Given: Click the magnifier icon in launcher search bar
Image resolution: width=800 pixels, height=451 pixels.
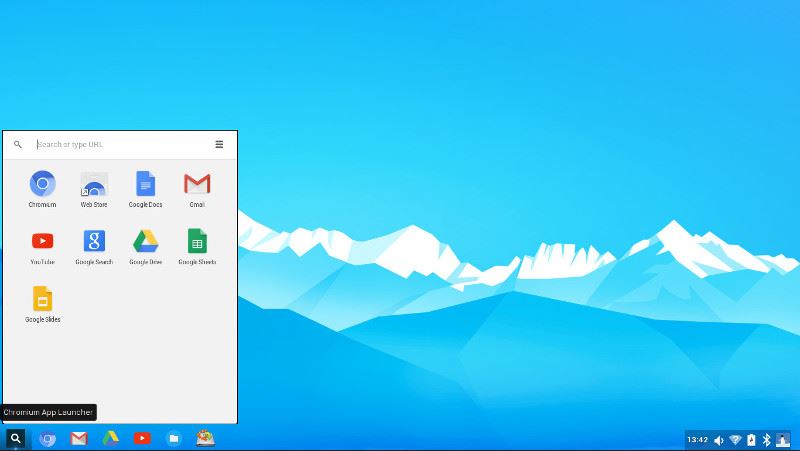Looking at the screenshot, I should tap(18, 144).
